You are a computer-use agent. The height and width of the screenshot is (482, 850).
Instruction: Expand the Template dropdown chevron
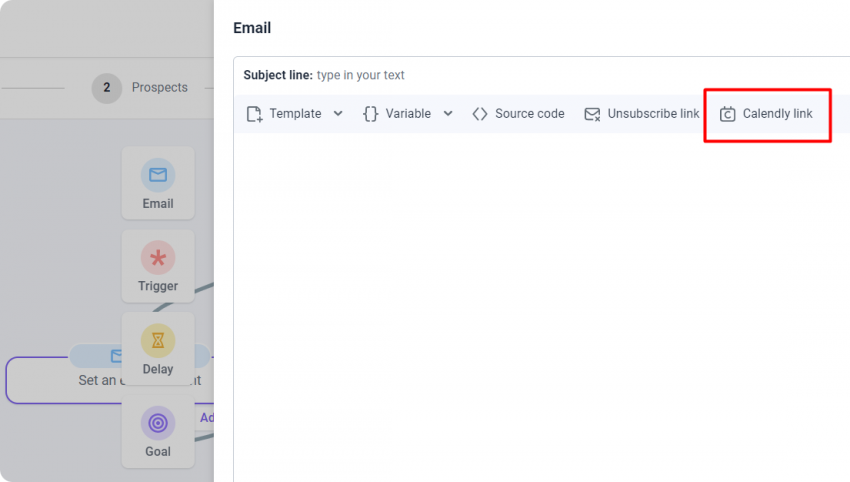[338, 113]
